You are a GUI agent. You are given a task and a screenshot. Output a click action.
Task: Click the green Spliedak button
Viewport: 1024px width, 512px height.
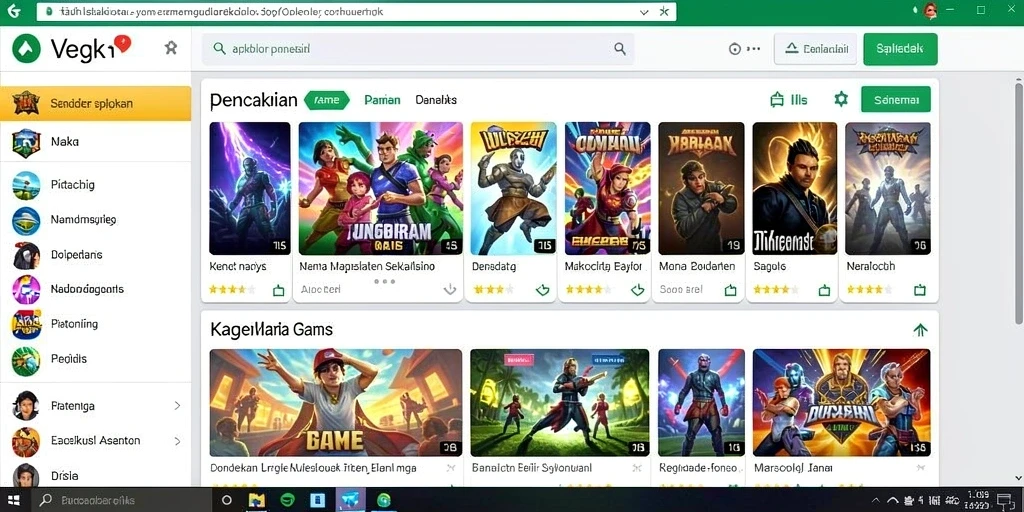coord(900,49)
